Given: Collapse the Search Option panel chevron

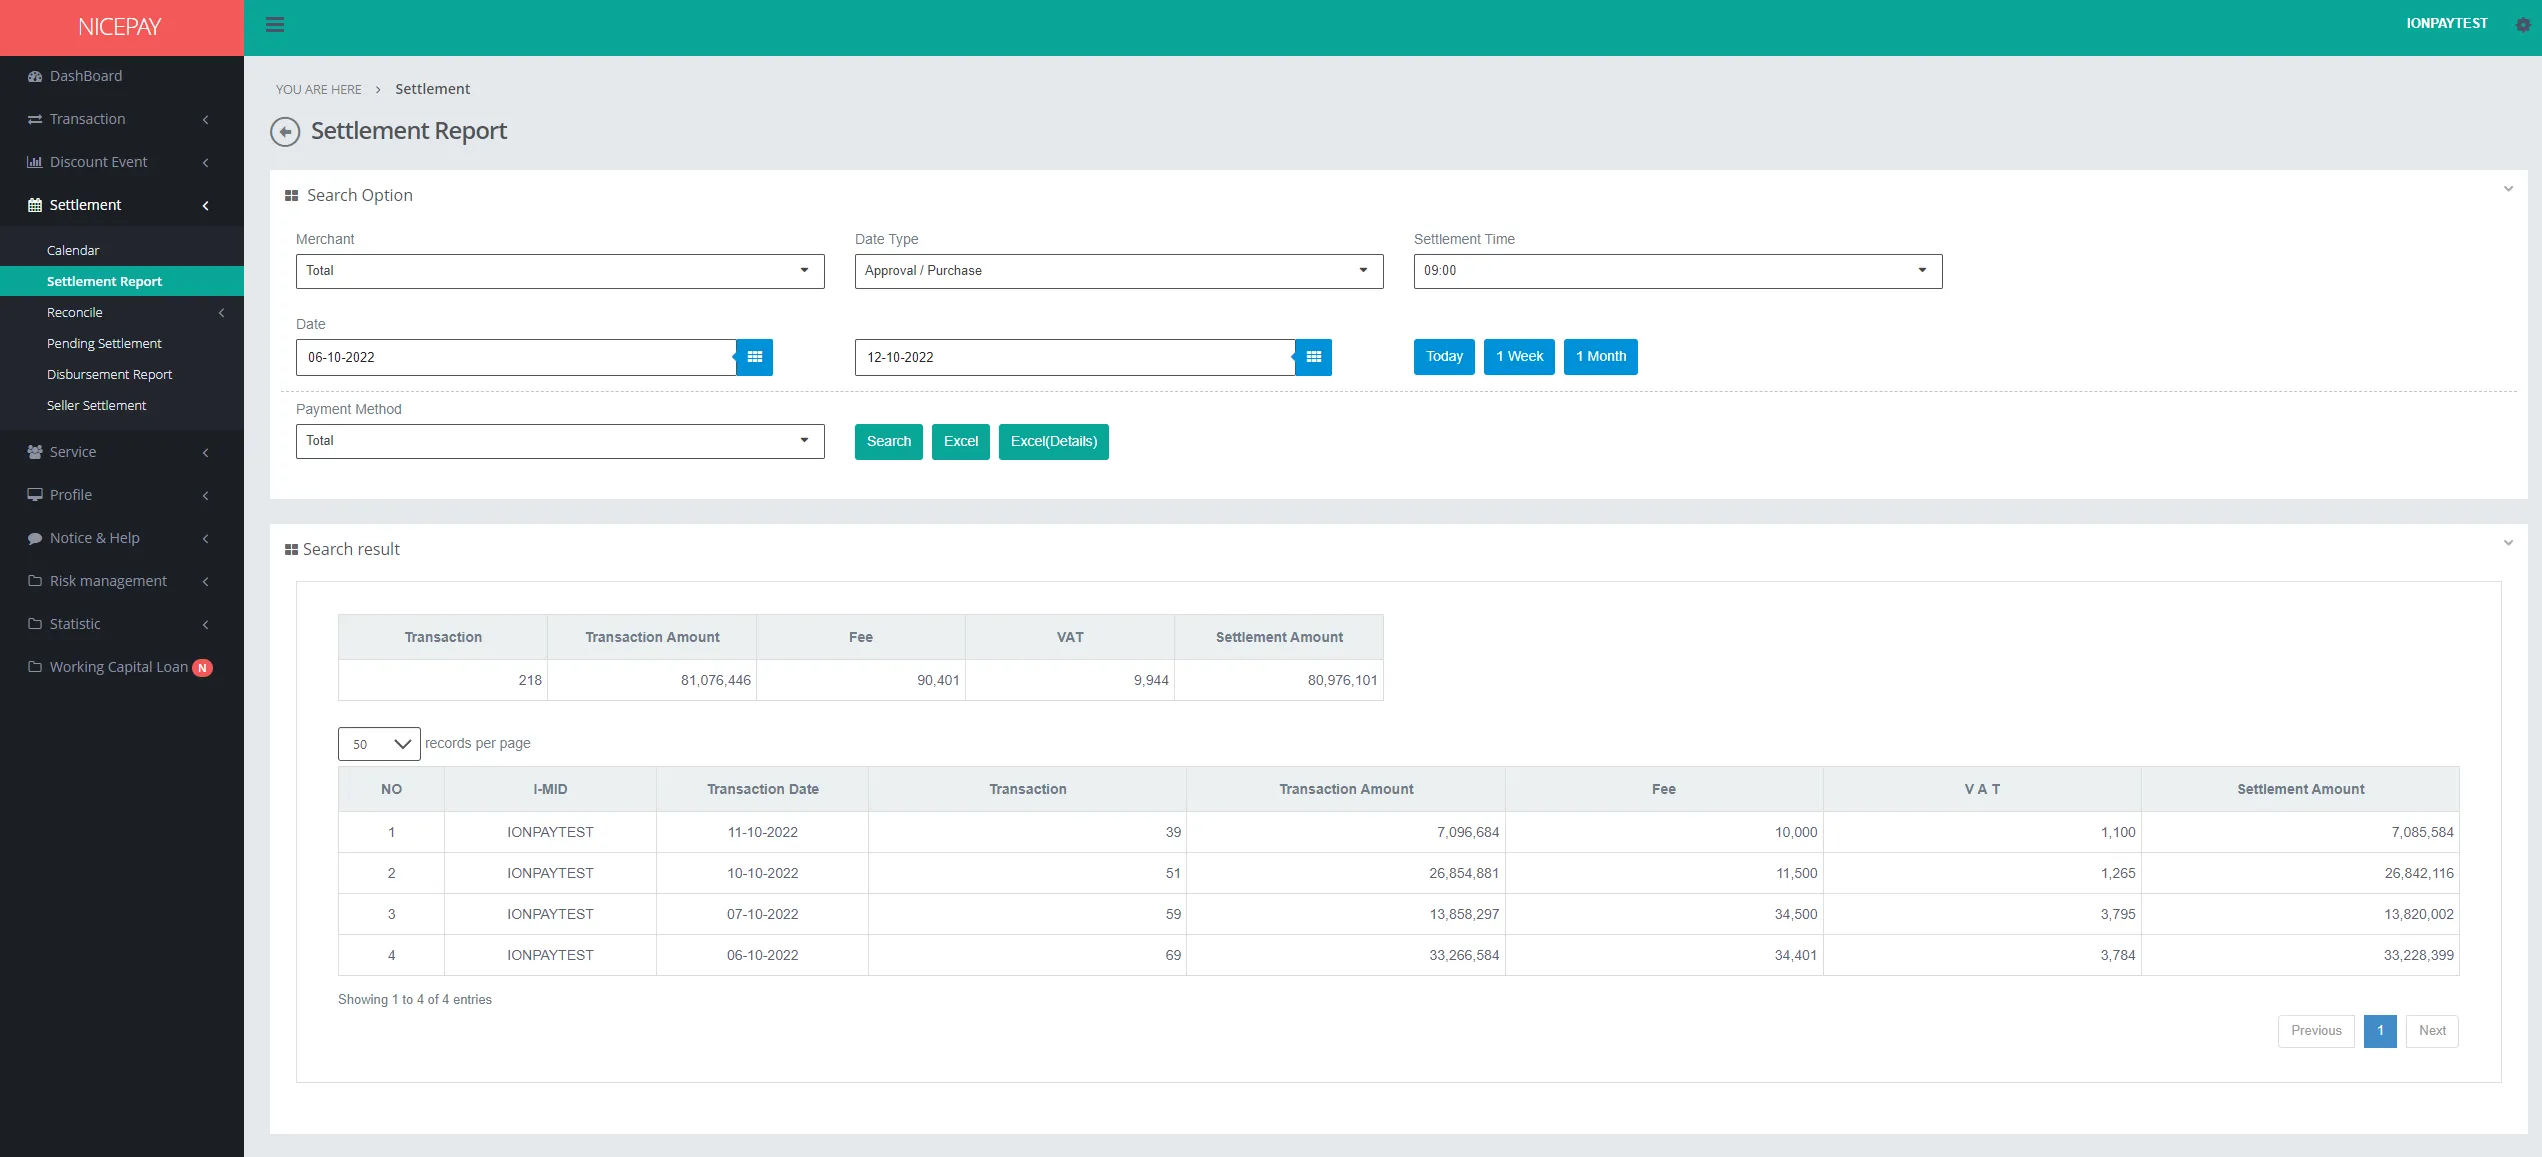Looking at the screenshot, I should [2508, 189].
